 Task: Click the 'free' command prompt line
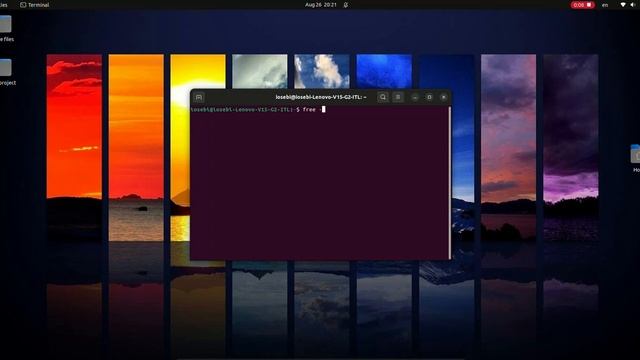pyautogui.click(x=258, y=109)
